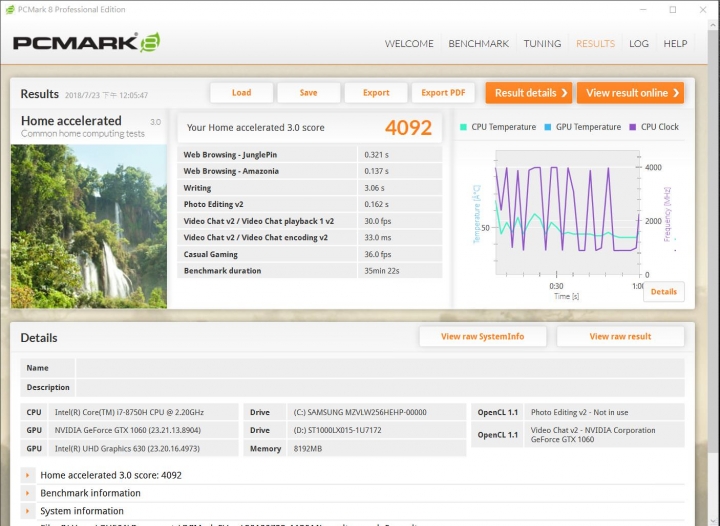Click the Intel UHD Graphics 630 entry
Screen dimensions: 720x526
coord(127,449)
